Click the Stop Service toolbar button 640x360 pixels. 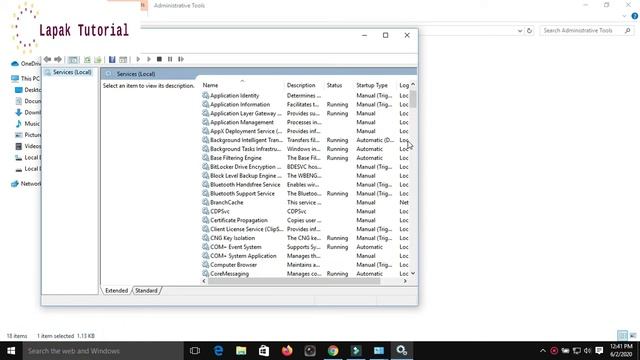point(159,59)
